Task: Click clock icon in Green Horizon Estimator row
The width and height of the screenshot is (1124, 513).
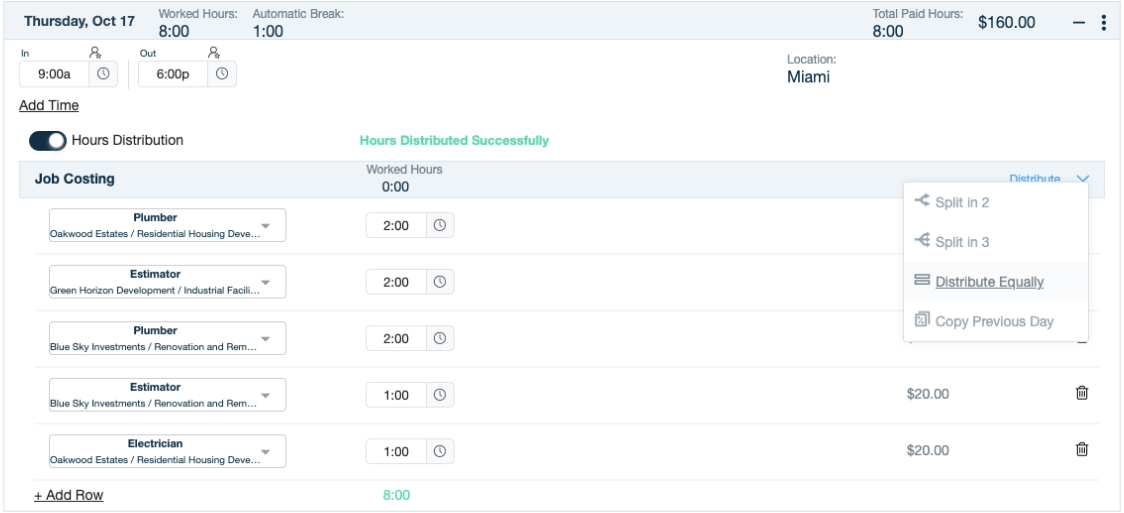Action: [440, 282]
